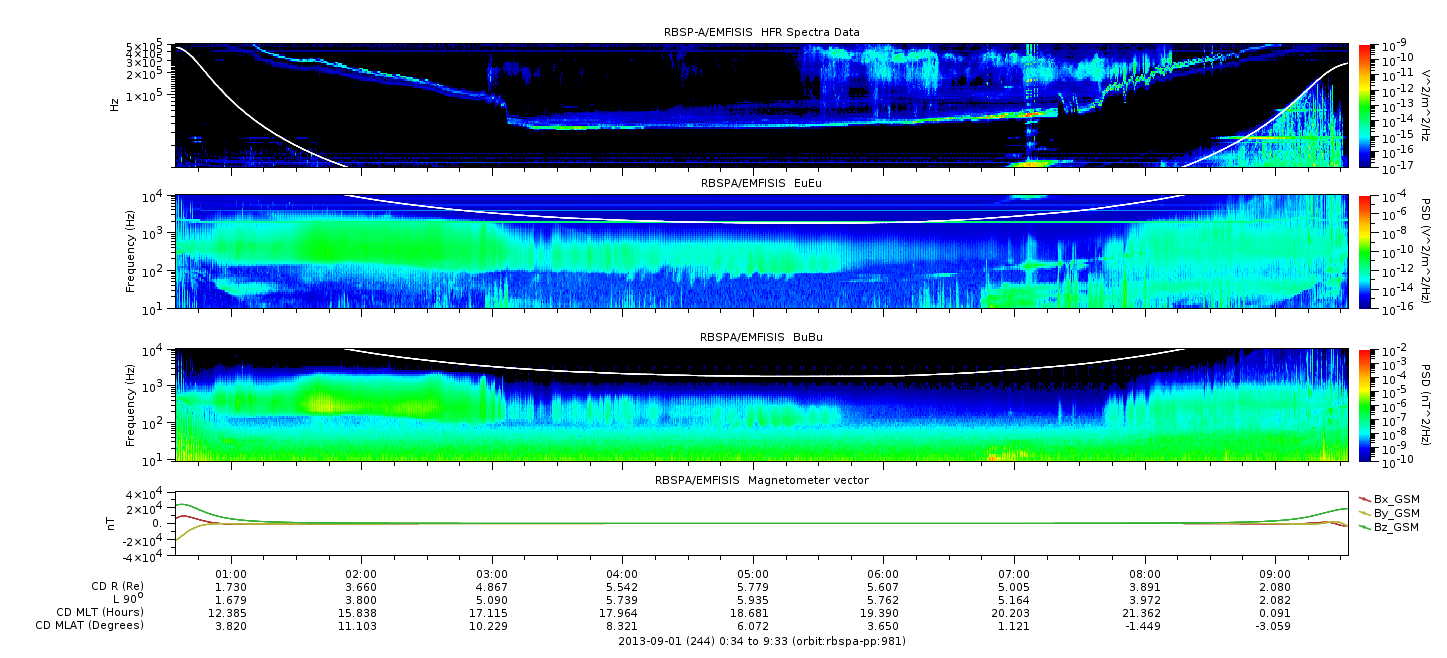Click the BuBu panel color bar
The height and width of the screenshot is (658, 1447).
click(1365, 405)
